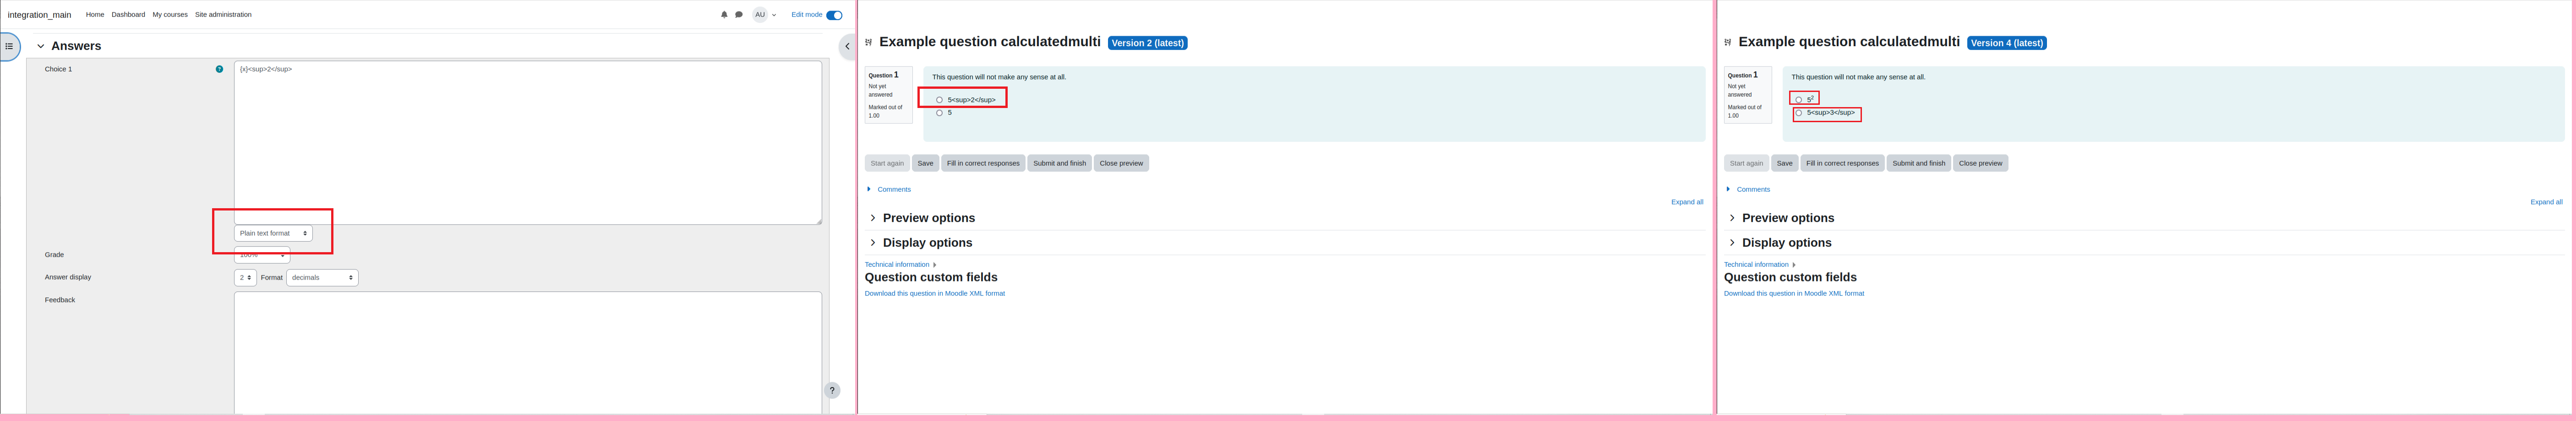This screenshot has width=2576, height=421.
Task: Download Moodle XML link in Version 4 preview
Action: [1794, 293]
